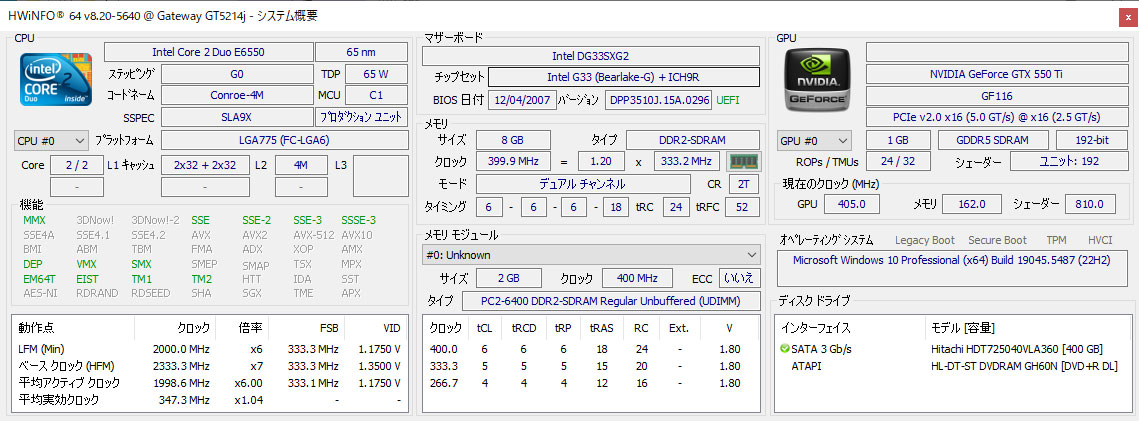The width and height of the screenshot is (1139, 421).
Task: Click the PC2-6400 DDR2-SDRAM module type field
Action: [x=611, y=301]
